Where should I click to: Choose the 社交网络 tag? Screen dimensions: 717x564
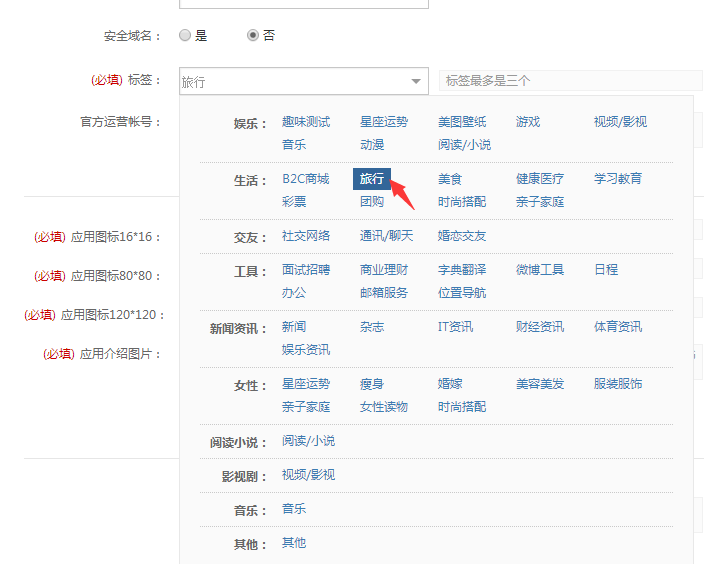coord(306,236)
